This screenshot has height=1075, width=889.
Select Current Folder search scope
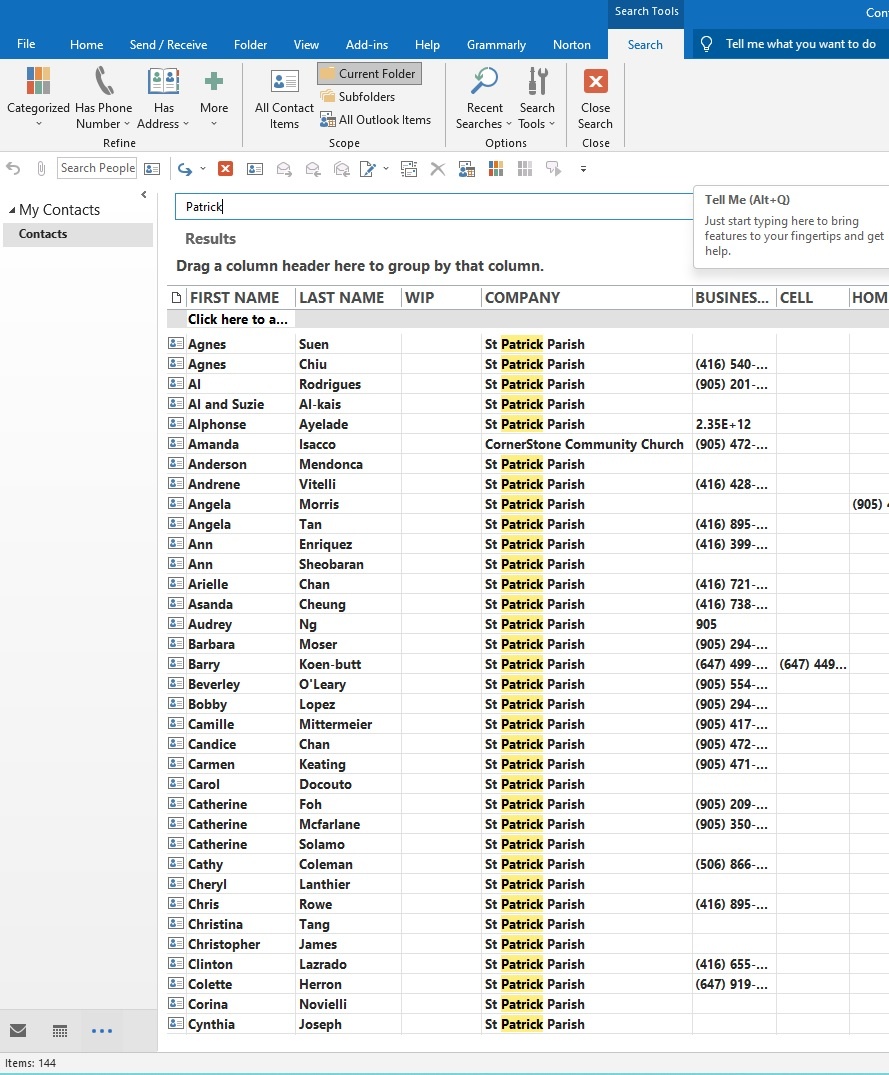(x=369, y=73)
